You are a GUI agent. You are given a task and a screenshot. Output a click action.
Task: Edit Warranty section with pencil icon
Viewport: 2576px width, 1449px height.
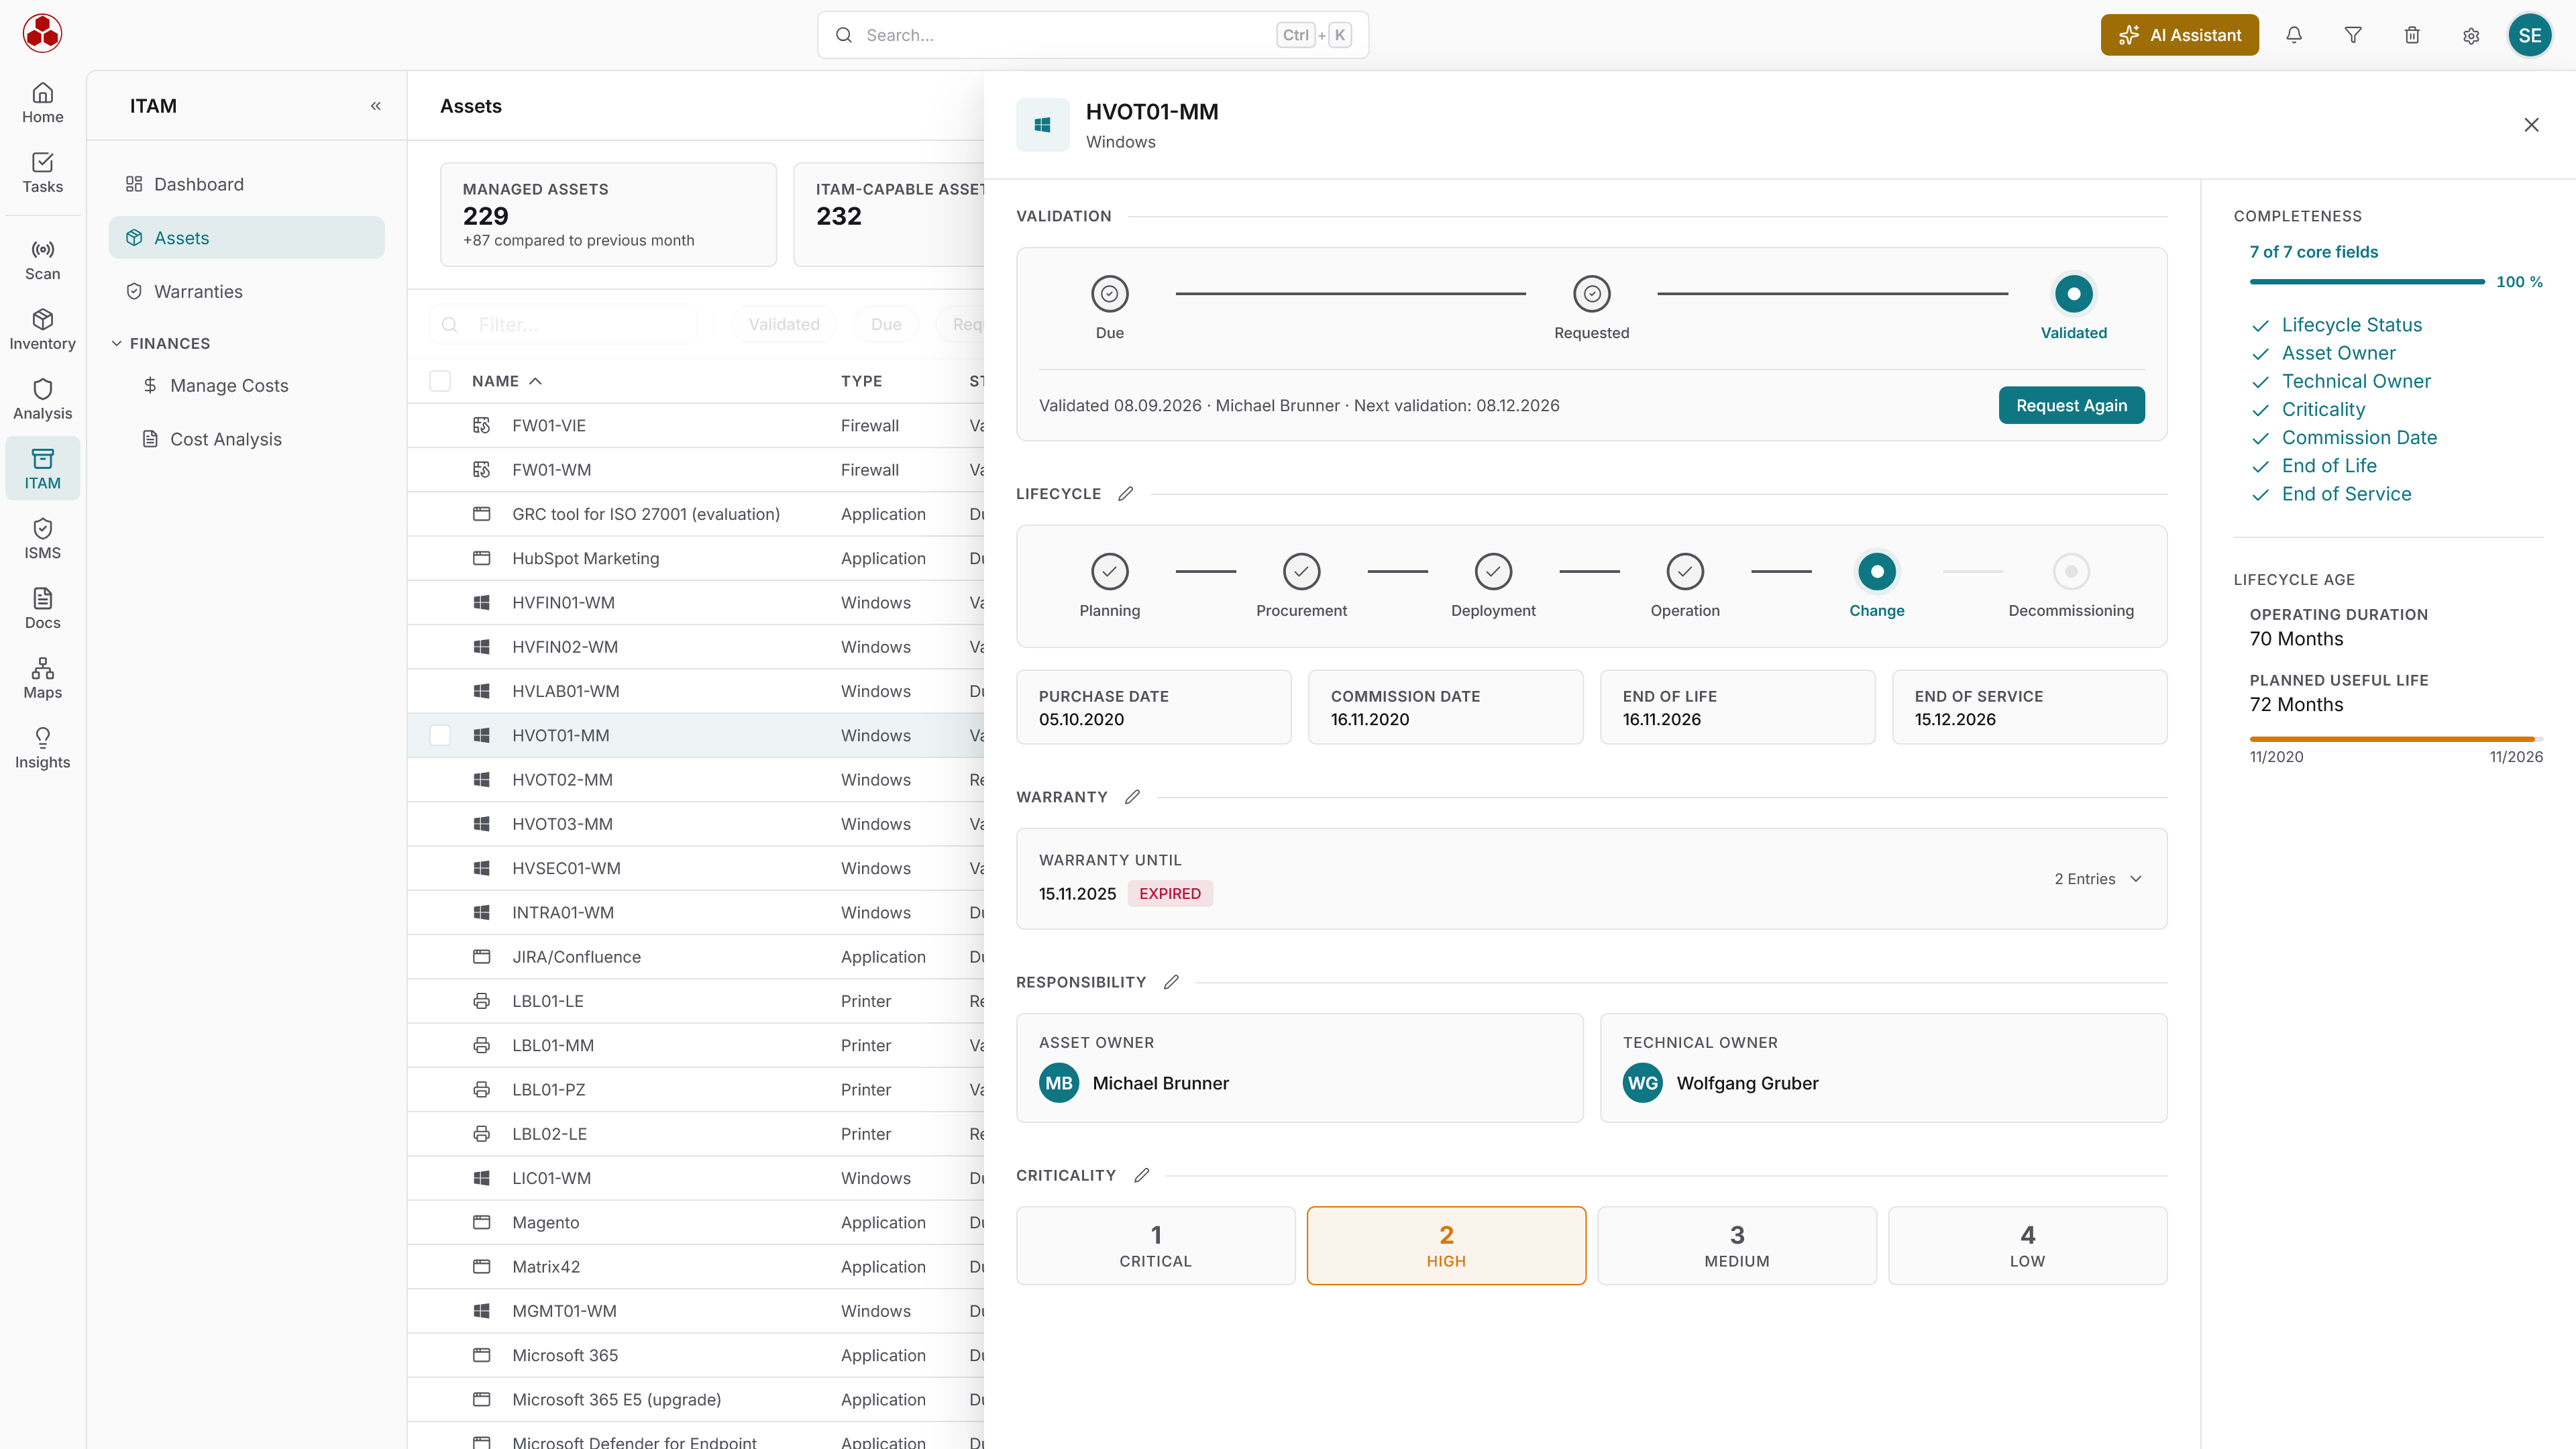click(1132, 797)
